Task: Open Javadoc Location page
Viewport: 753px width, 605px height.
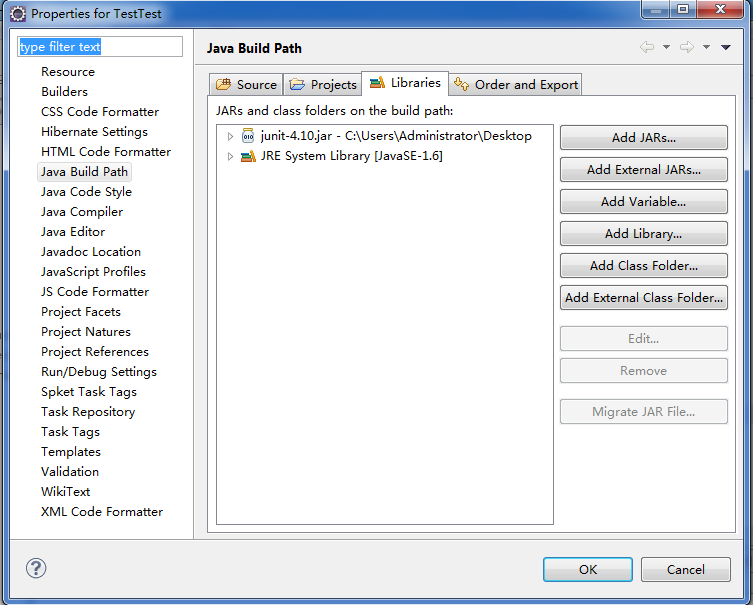Action: point(91,252)
